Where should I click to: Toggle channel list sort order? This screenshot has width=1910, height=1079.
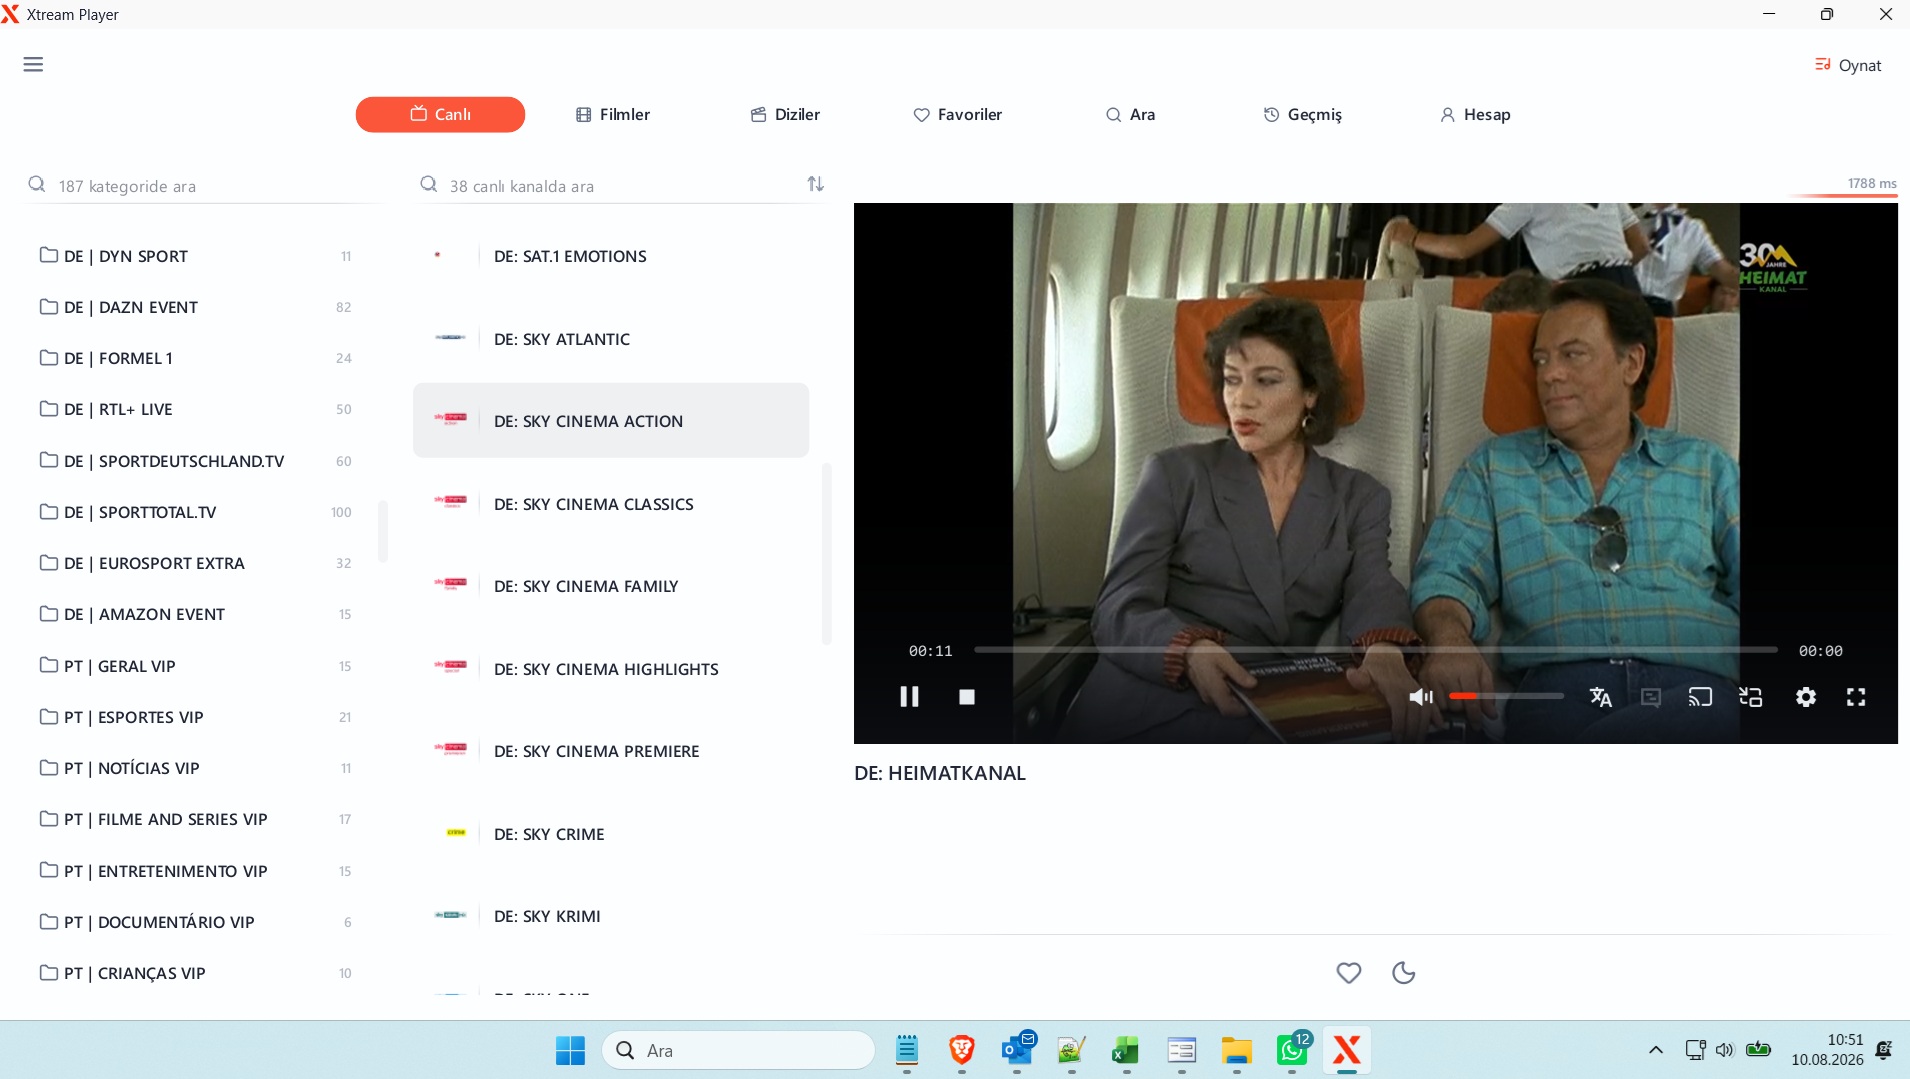point(816,184)
